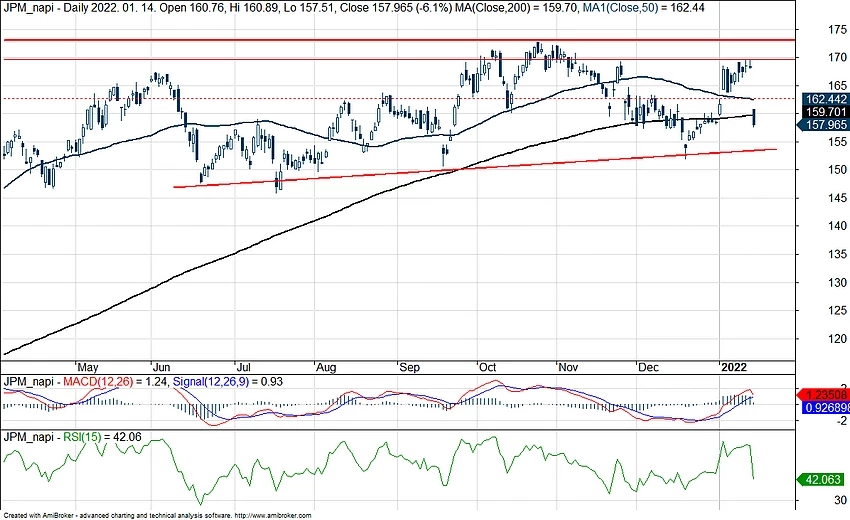Click the Aug label on time axis
This screenshot has height=520, width=850.
coord(326,367)
